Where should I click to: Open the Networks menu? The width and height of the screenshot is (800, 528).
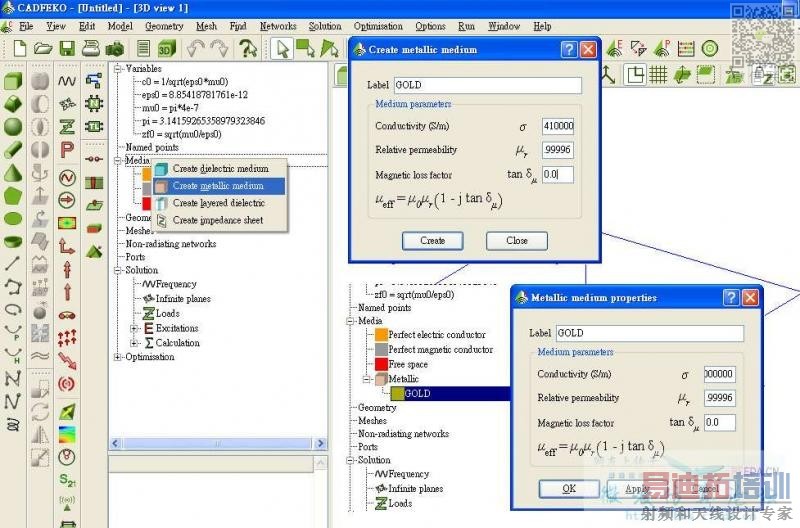tap(278, 26)
